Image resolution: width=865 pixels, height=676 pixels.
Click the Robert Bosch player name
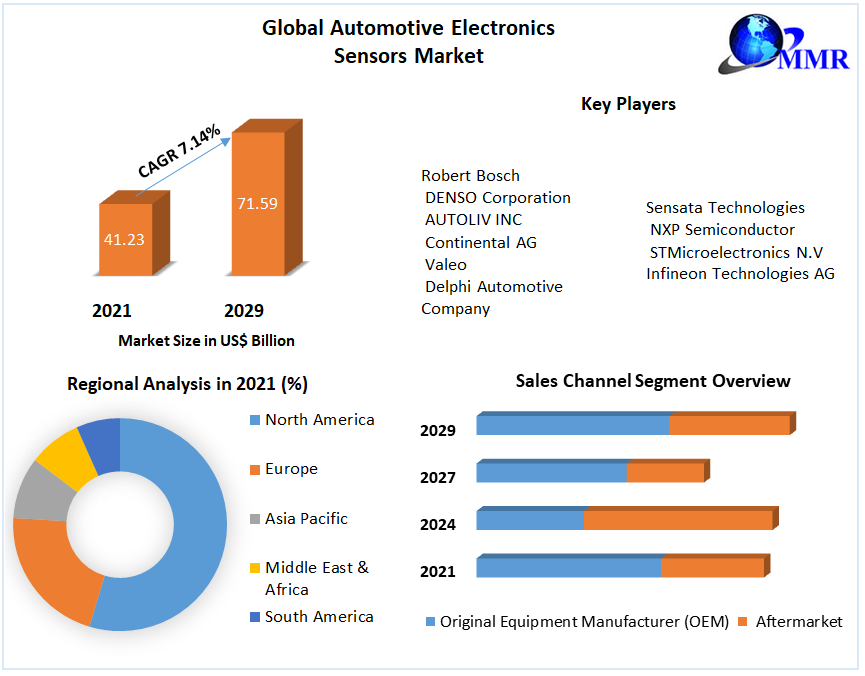pos(470,176)
